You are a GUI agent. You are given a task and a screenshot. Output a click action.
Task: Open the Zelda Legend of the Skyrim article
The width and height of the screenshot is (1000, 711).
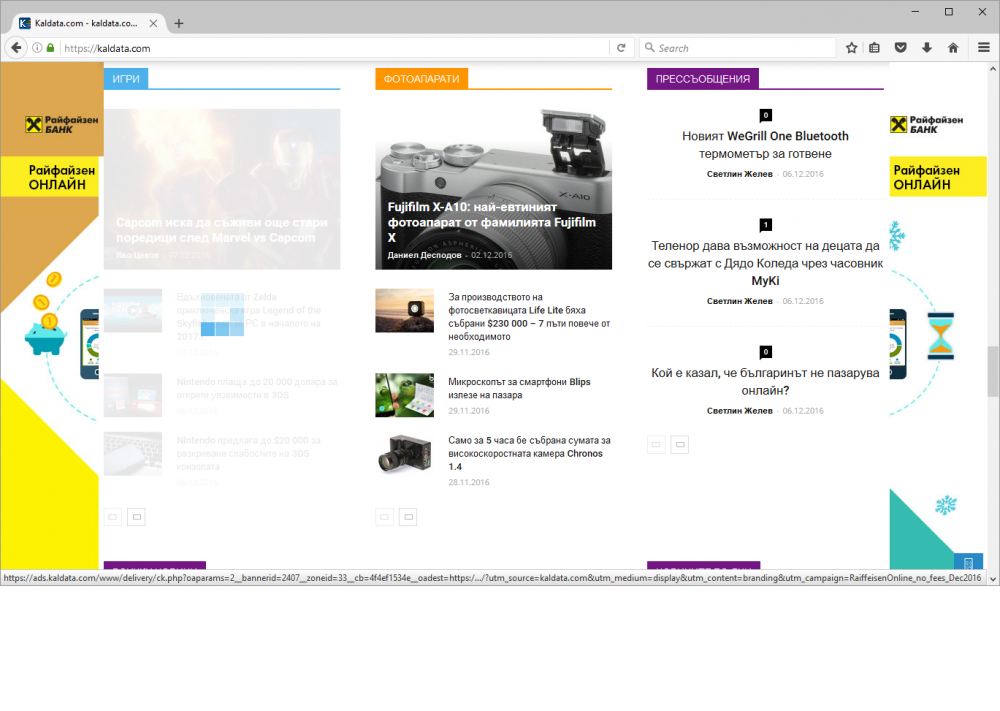pos(249,317)
